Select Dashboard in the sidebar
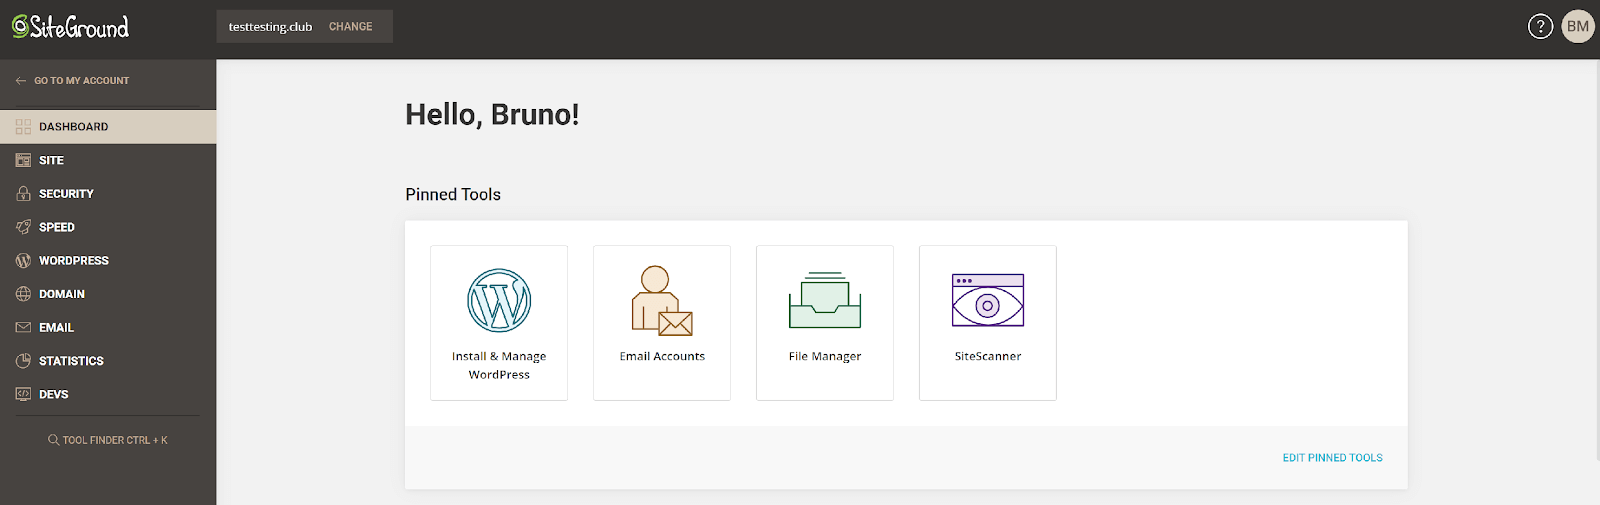Viewport: 1600px width, 505px height. (73, 127)
